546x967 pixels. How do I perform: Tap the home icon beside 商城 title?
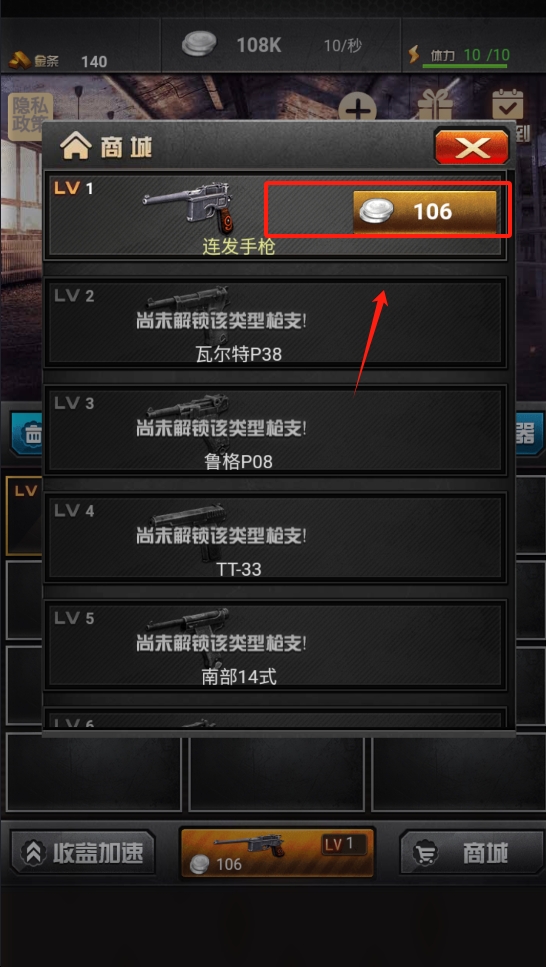click(75, 147)
